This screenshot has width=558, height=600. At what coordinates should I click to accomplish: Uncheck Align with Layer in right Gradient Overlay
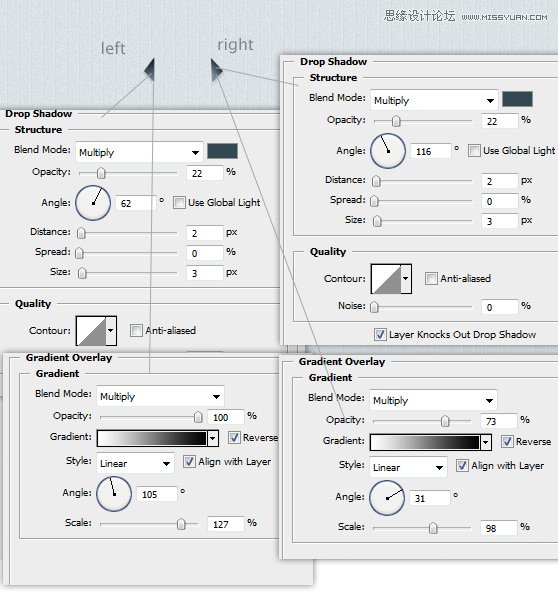pos(462,465)
